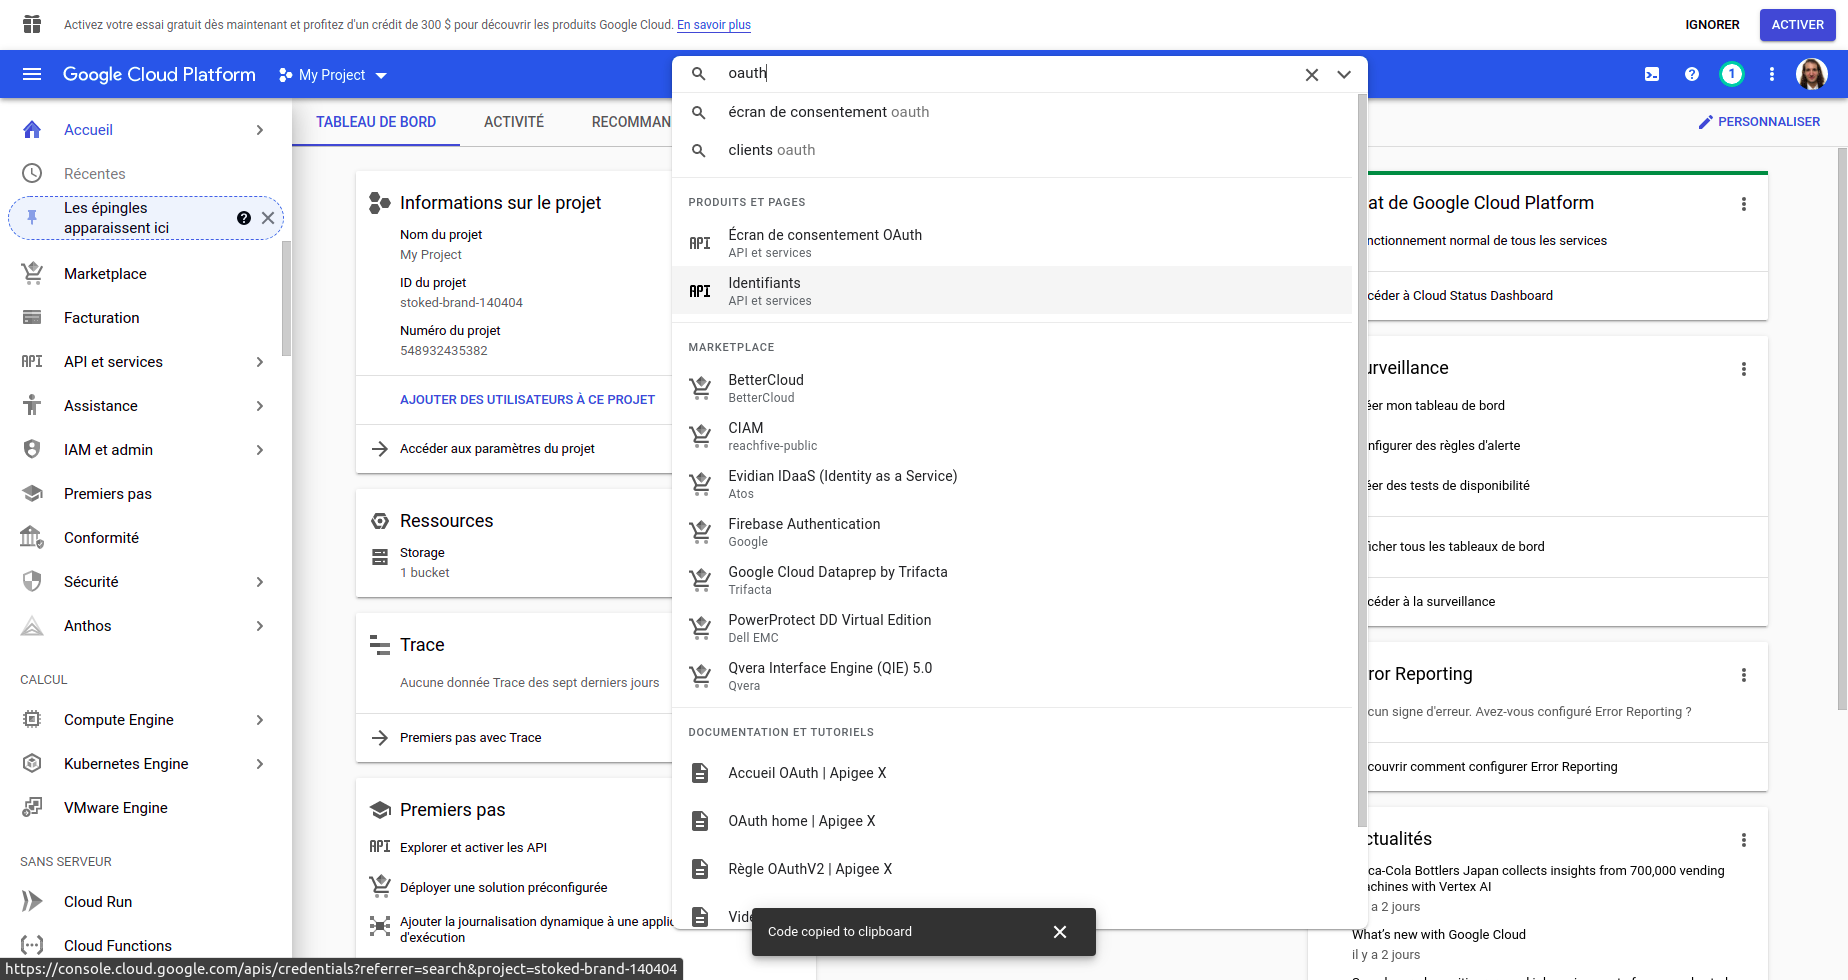
Task: Expand the Compute Engine submenu
Action: click(259, 720)
